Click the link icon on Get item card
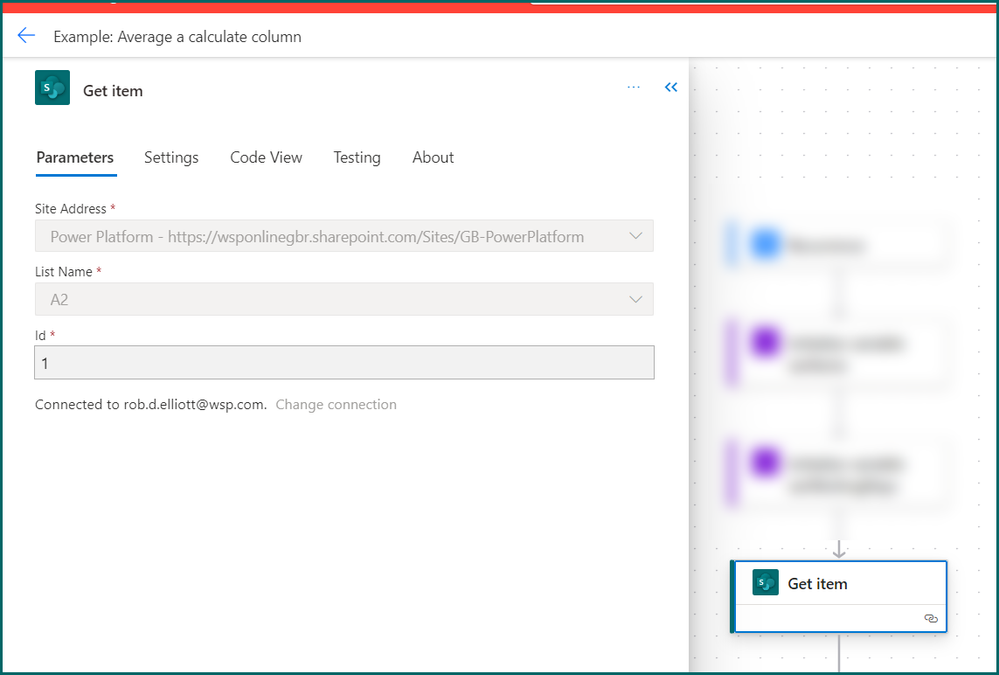999x675 pixels. [x=931, y=618]
